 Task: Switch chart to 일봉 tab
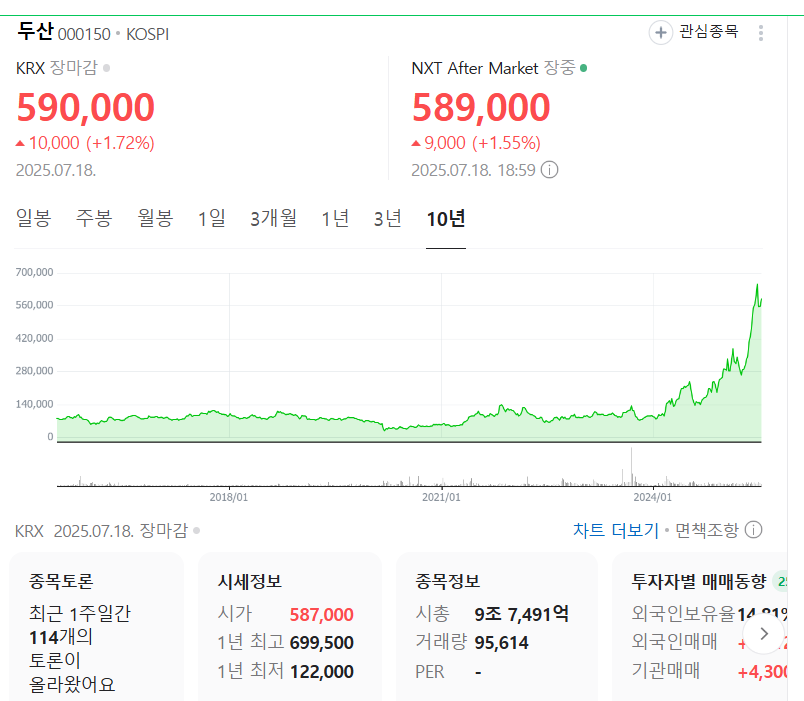(x=33, y=218)
